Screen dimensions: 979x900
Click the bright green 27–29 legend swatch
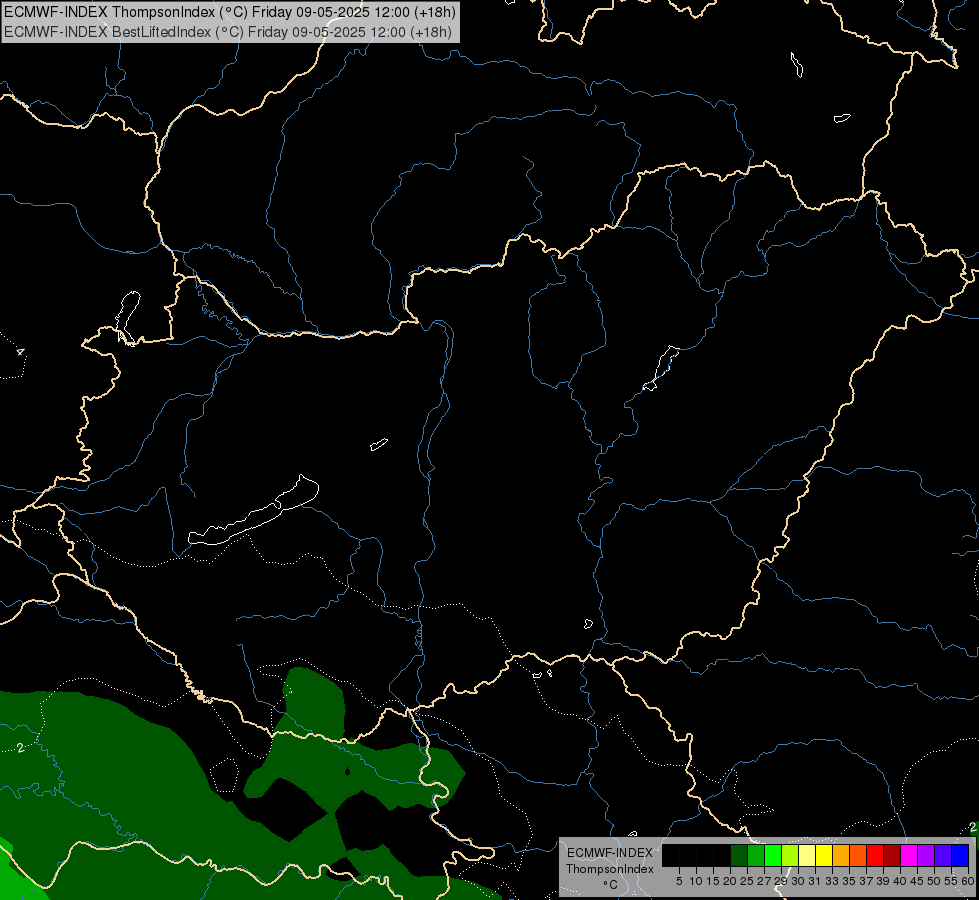773,855
